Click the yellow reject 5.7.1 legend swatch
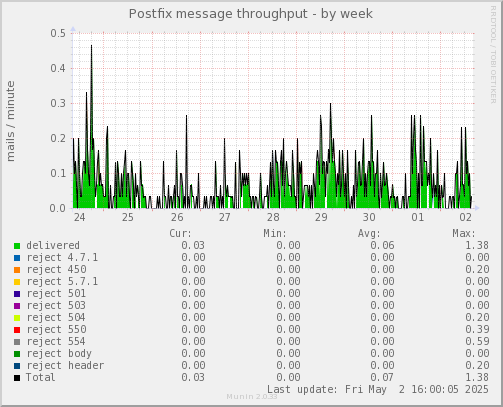The height and width of the screenshot is (407, 503). coord(17,282)
